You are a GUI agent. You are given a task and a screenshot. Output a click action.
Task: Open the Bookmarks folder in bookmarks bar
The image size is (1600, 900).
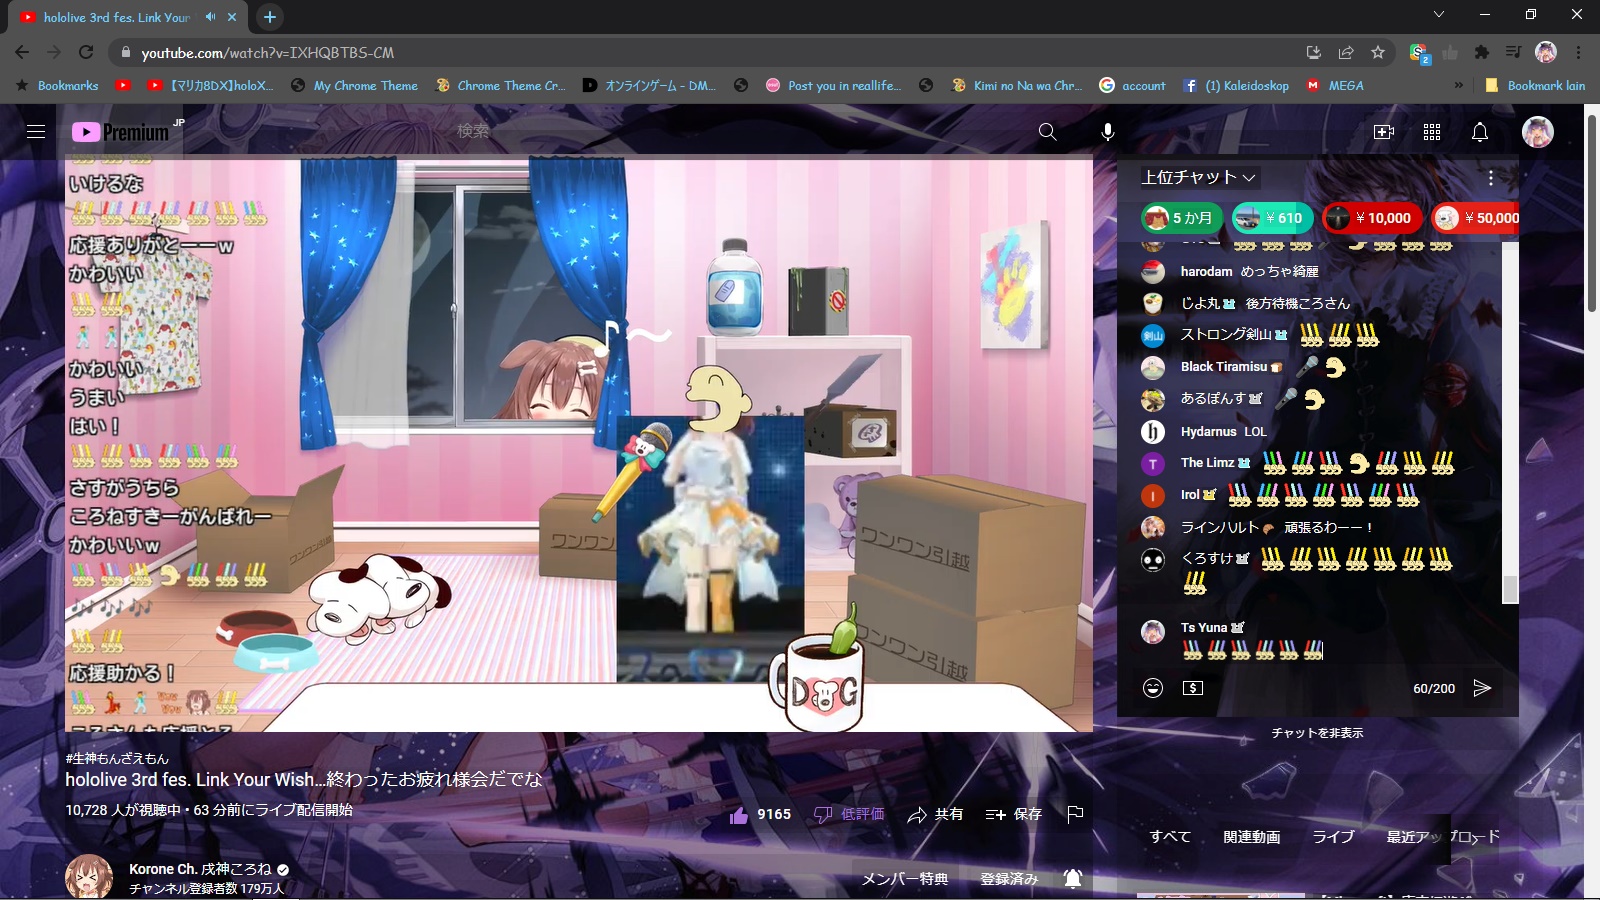coord(57,86)
